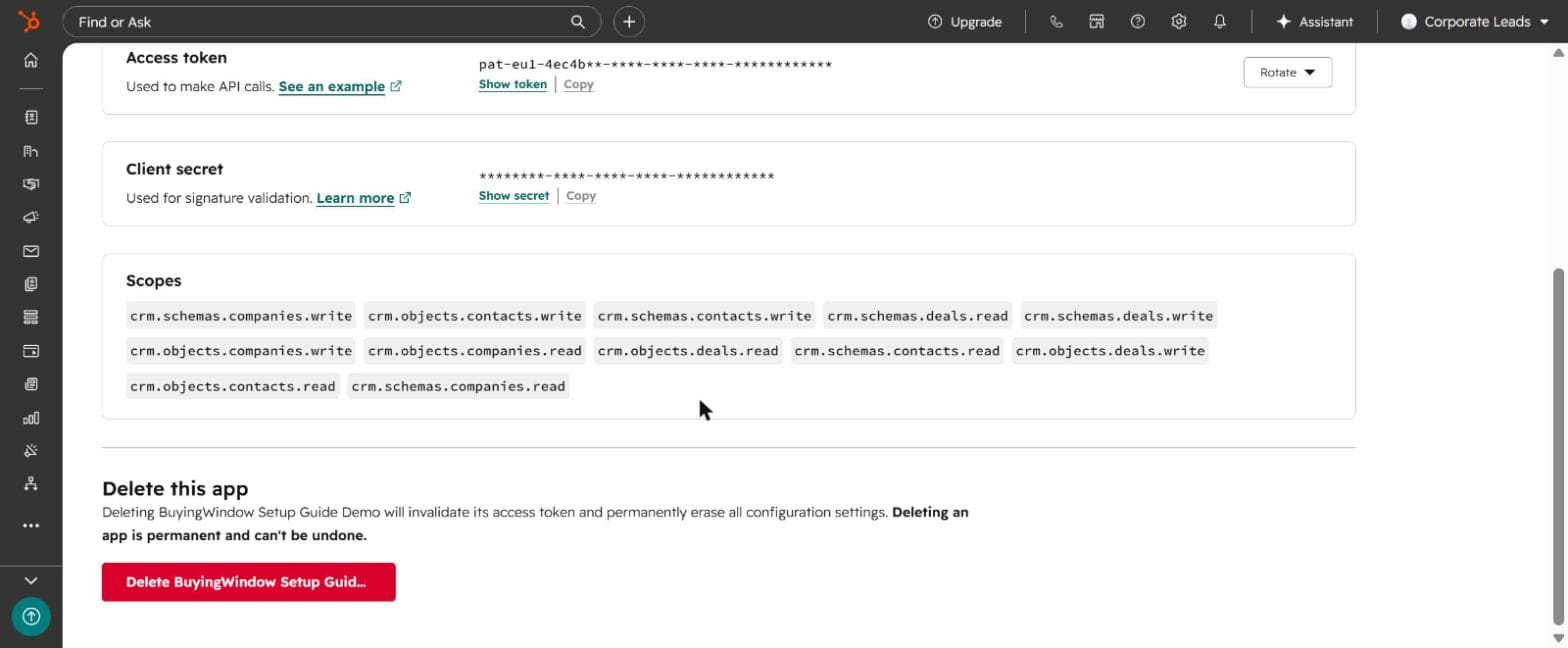Open the envelope icon in sidebar

tap(31, 251)
